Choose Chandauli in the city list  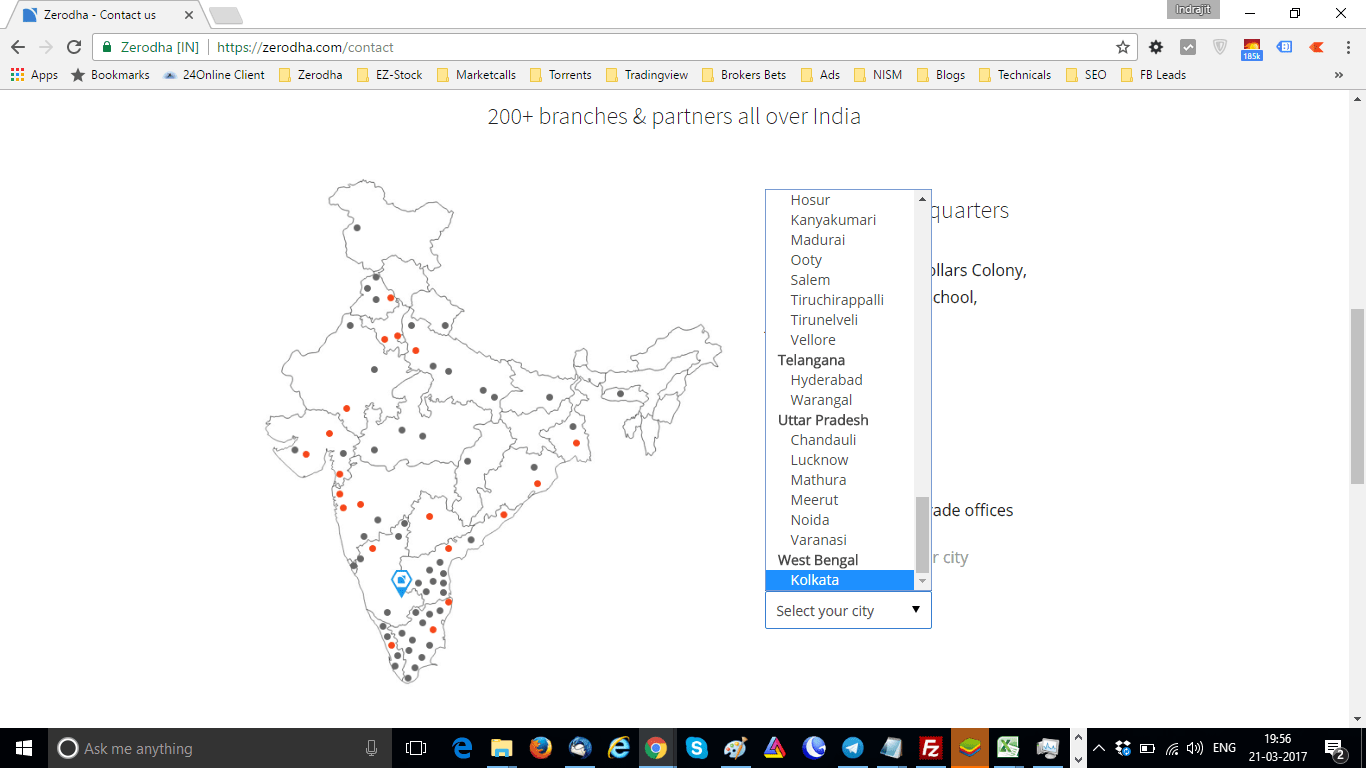(x=840, y=440)
